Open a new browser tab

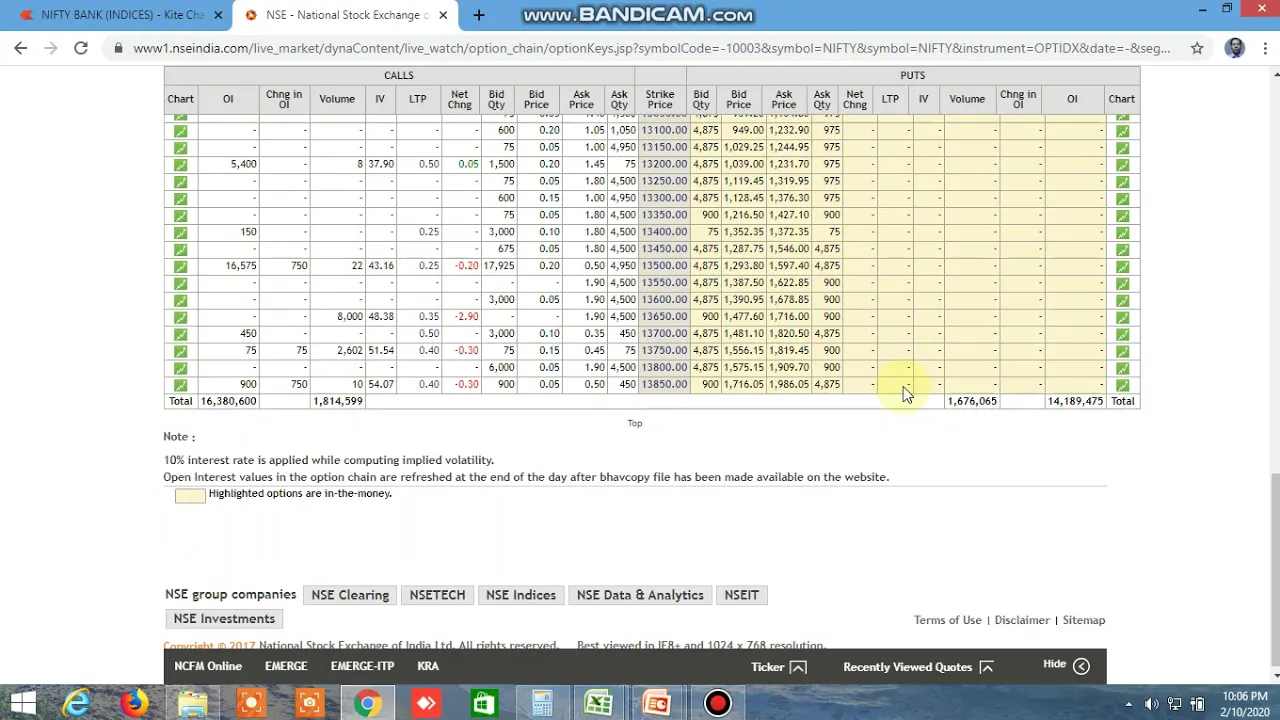(x=479, y=15)
